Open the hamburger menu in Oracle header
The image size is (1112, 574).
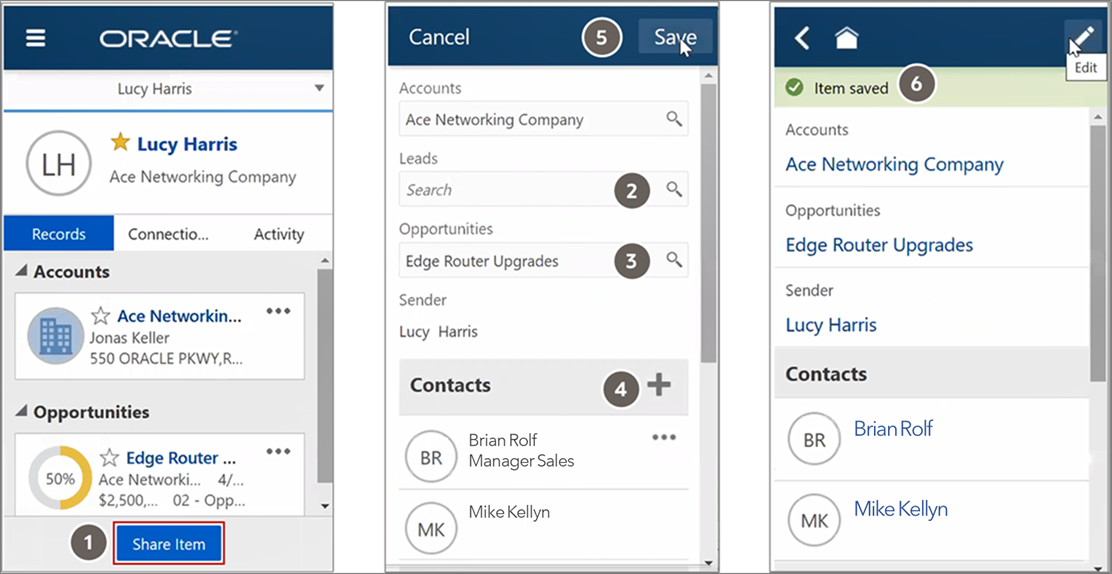[x=35, y=38]
